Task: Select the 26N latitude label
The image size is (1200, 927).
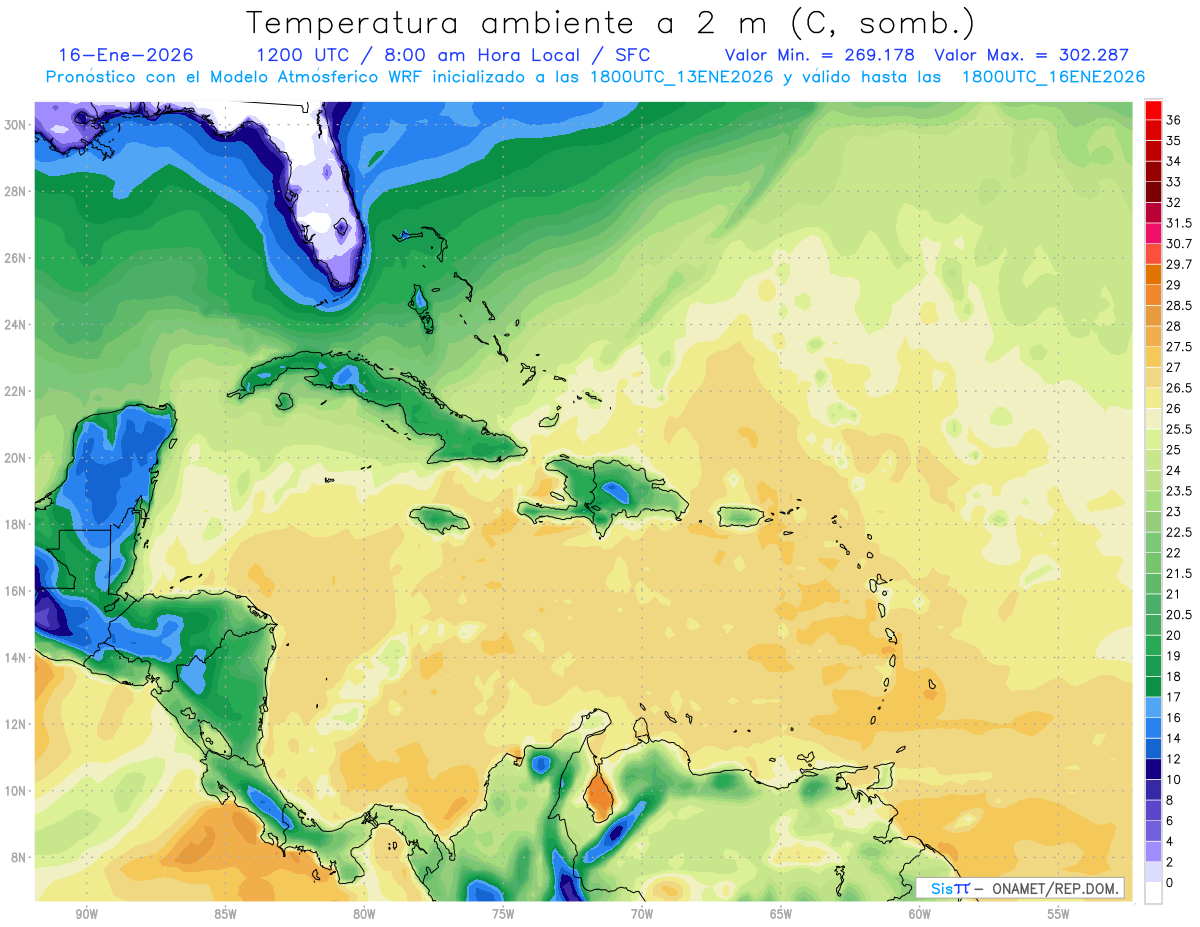Action: pos(15,258)
